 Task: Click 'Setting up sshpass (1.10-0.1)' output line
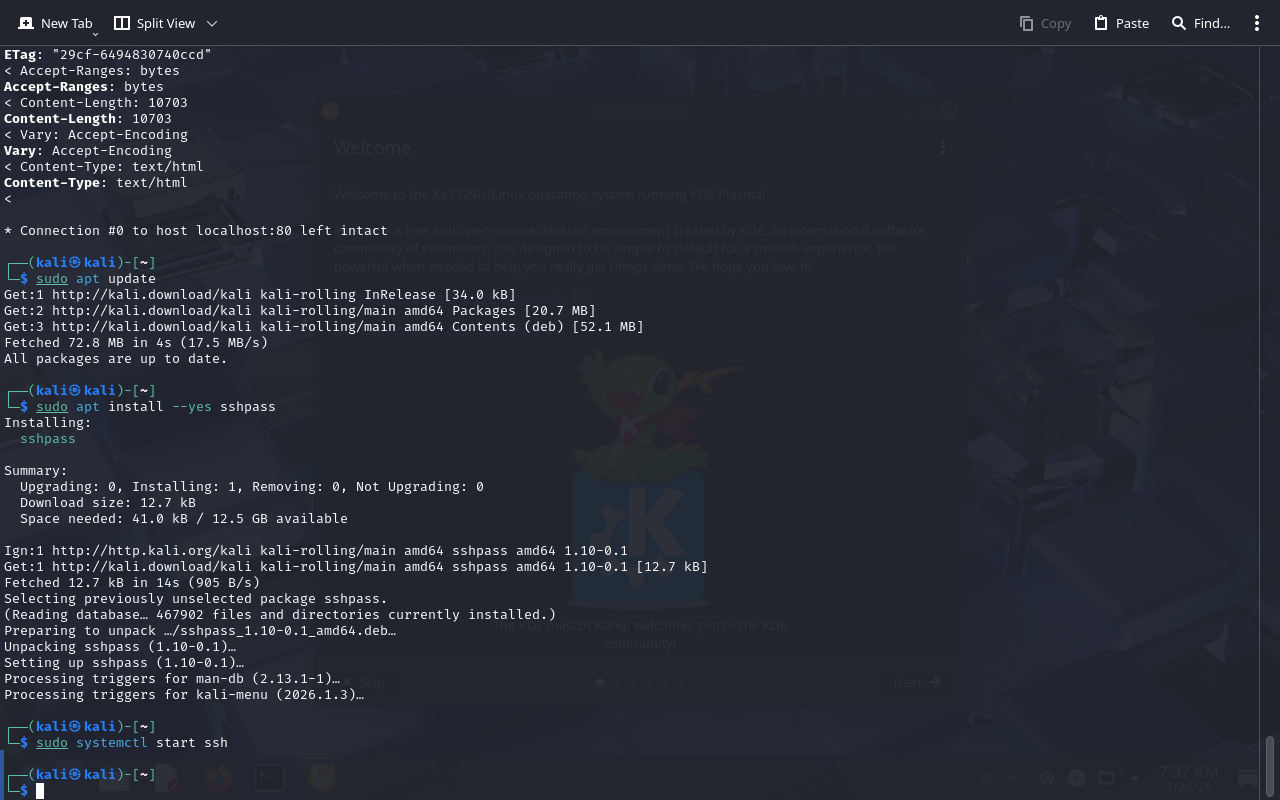[x=124, y=663]
